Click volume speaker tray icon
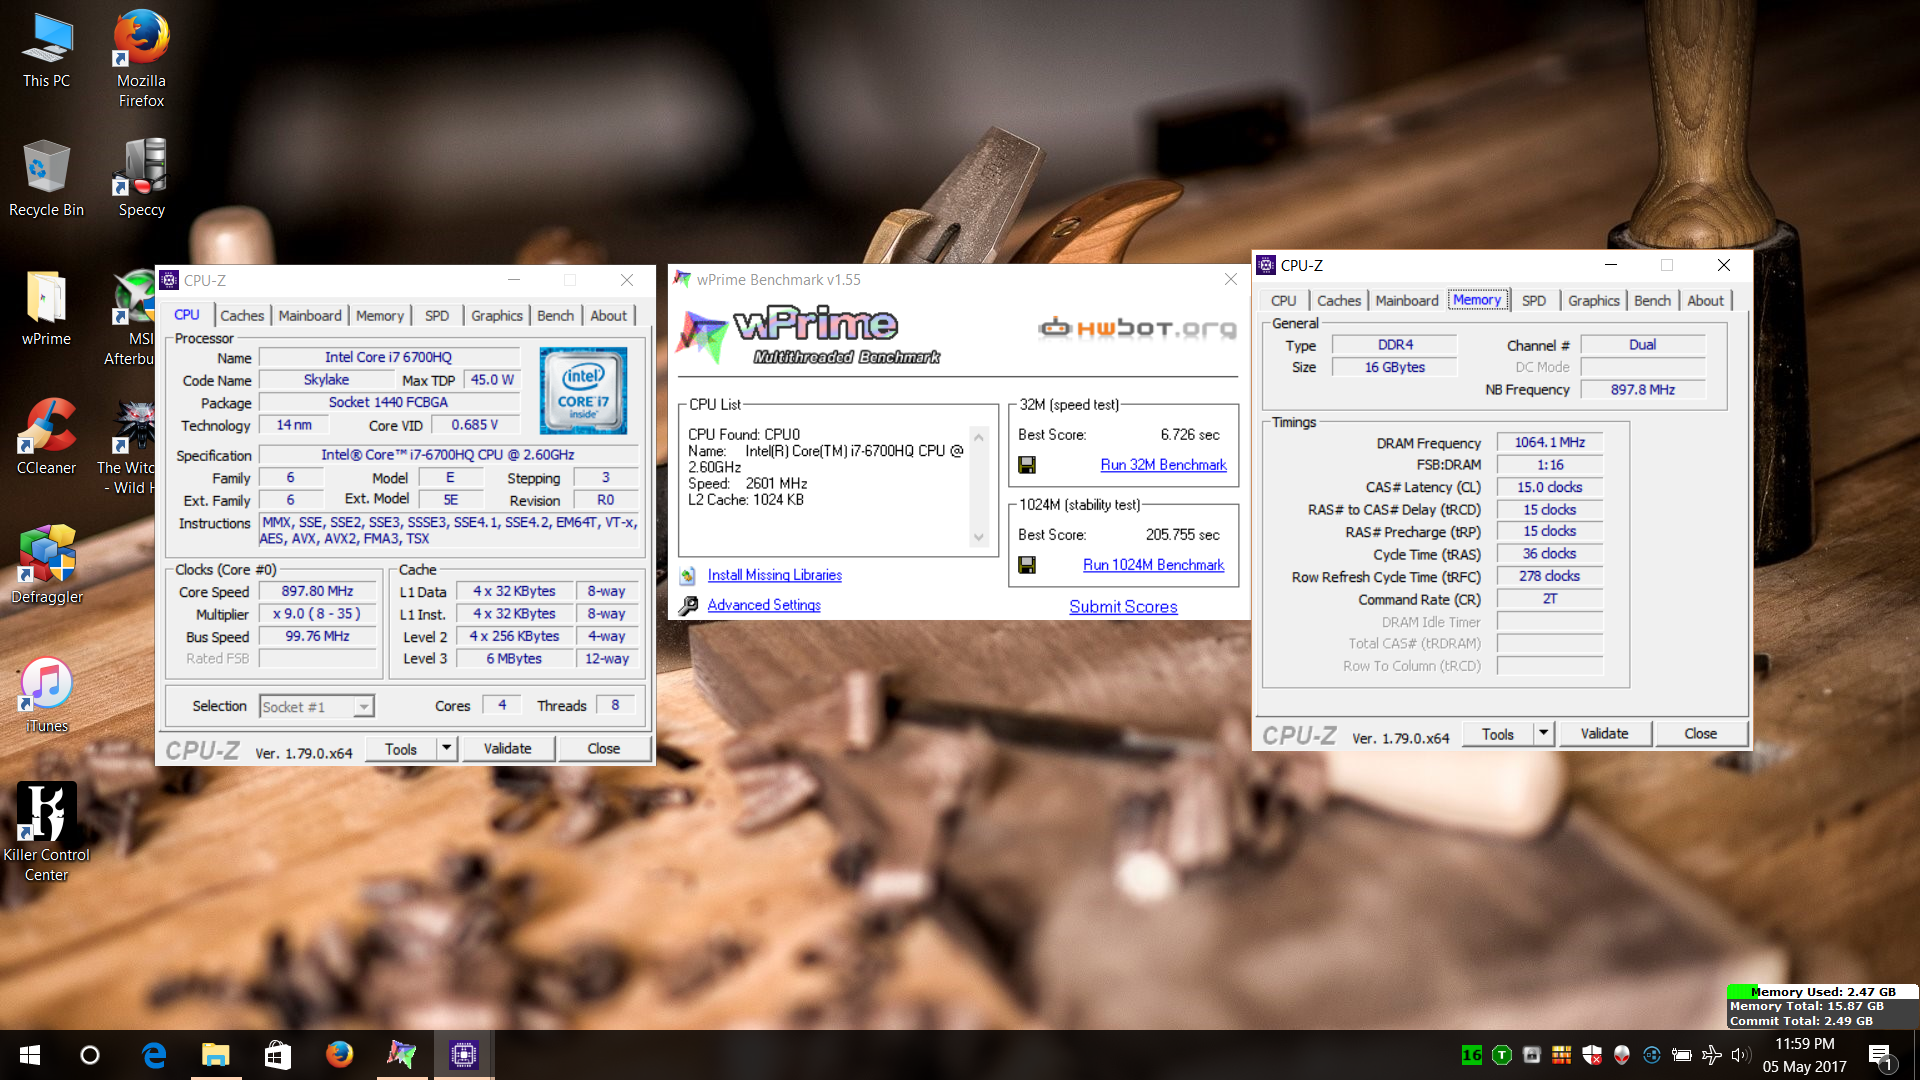The width and height of the screenshot is (1920, 1080). coord(1741,1055)
